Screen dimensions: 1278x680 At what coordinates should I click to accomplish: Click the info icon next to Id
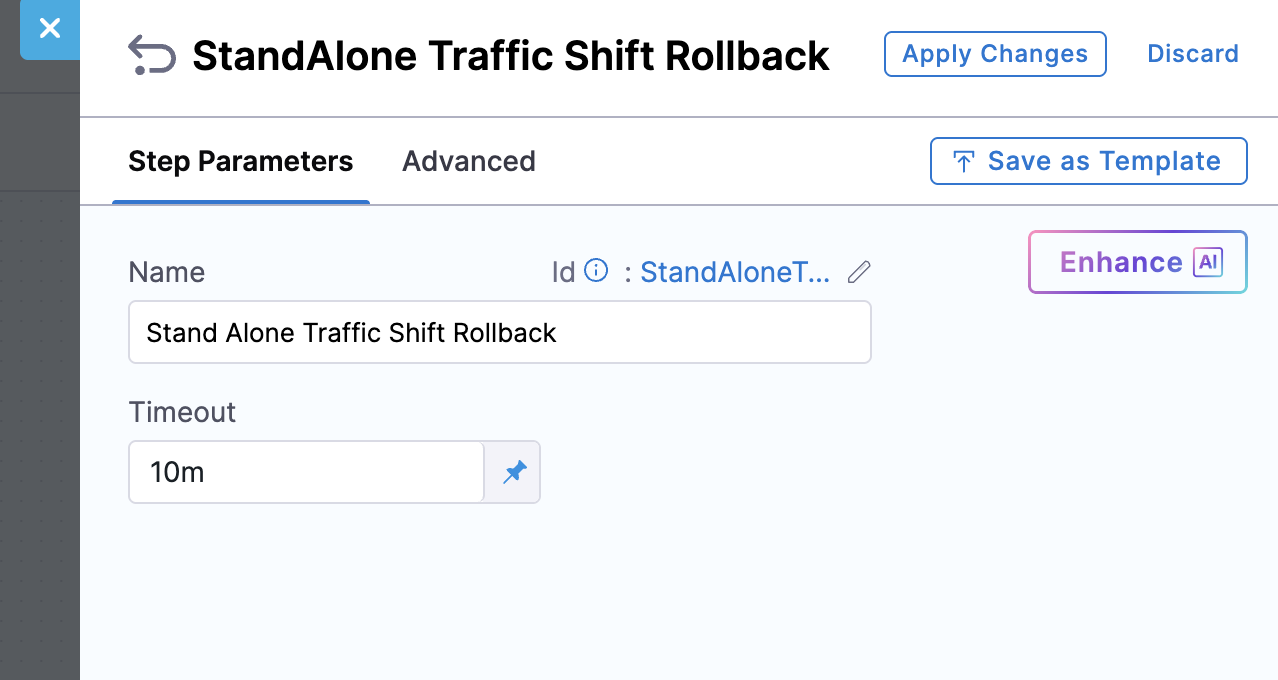tap(596, 271)
